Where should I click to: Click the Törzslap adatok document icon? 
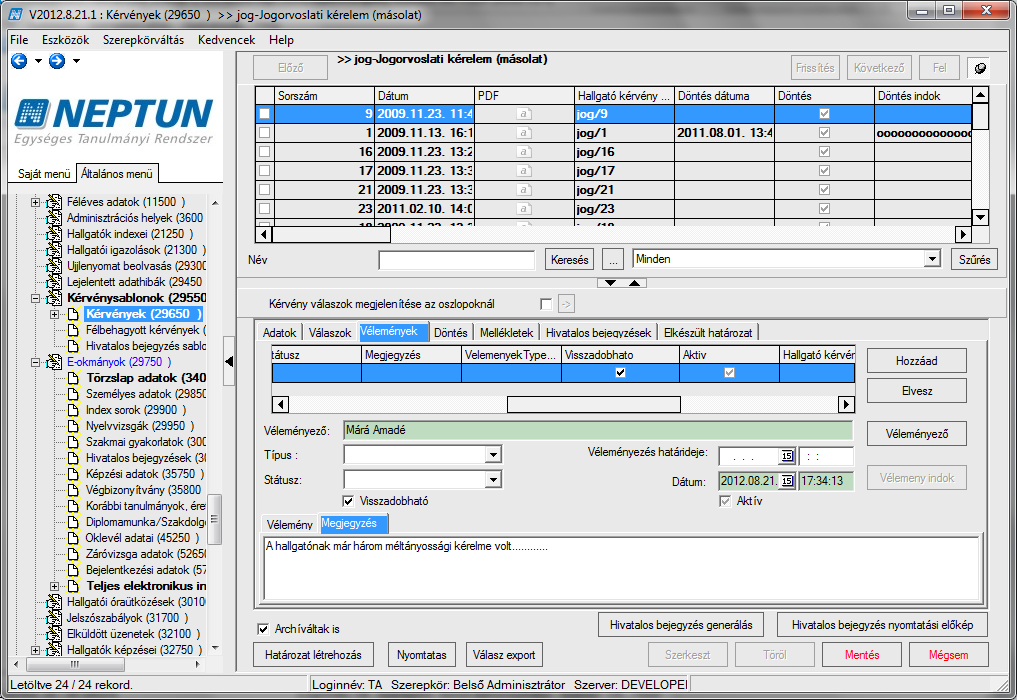click(74, 378)
